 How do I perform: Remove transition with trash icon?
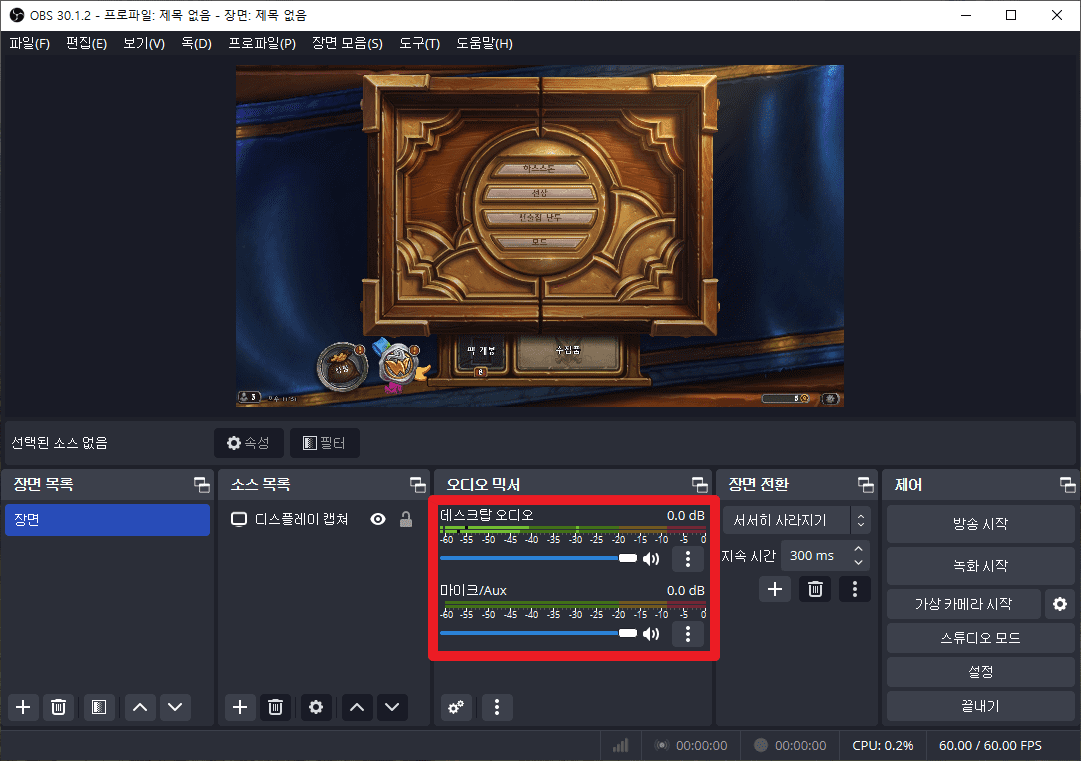coord(815,589)
